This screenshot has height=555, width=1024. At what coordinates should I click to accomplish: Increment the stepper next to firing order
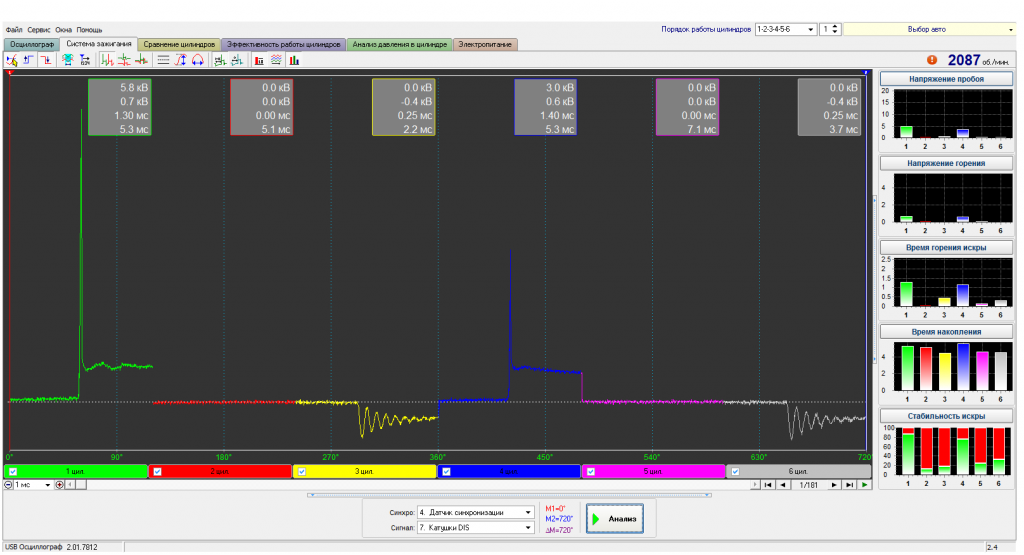(x=835, y=27)
